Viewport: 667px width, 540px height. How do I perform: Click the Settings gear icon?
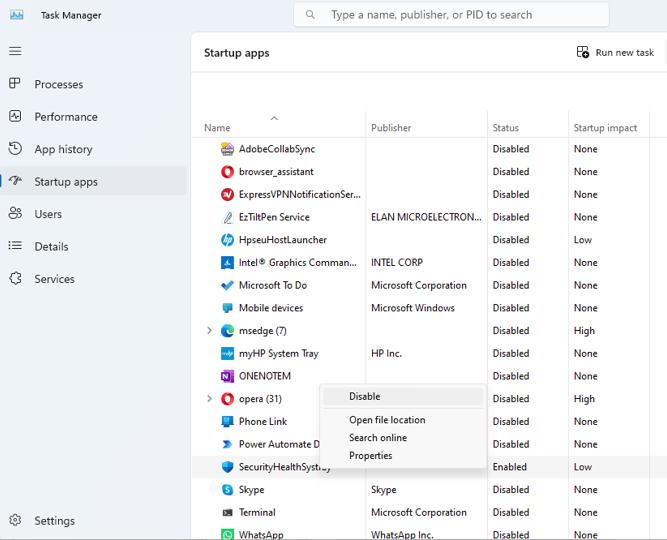click(x=15, y=520)
